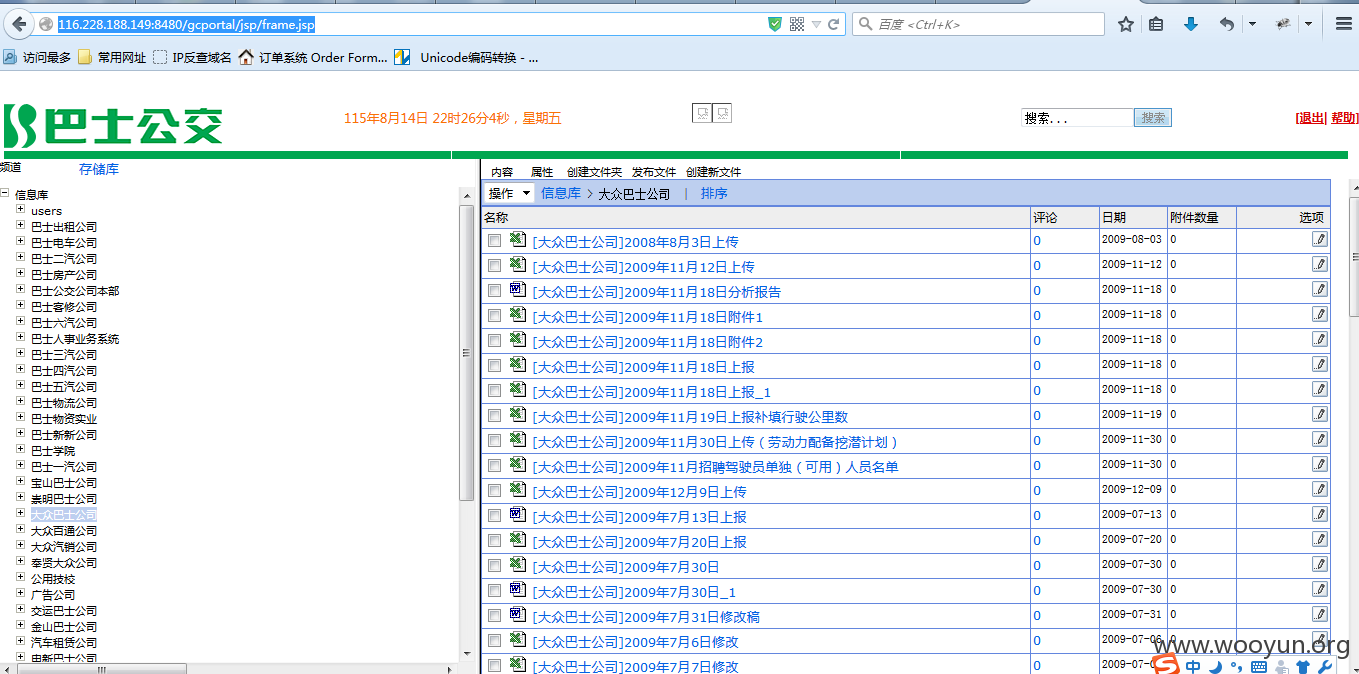
Task: Expand the 巴士出租公司 node
Action: [20, 226]
